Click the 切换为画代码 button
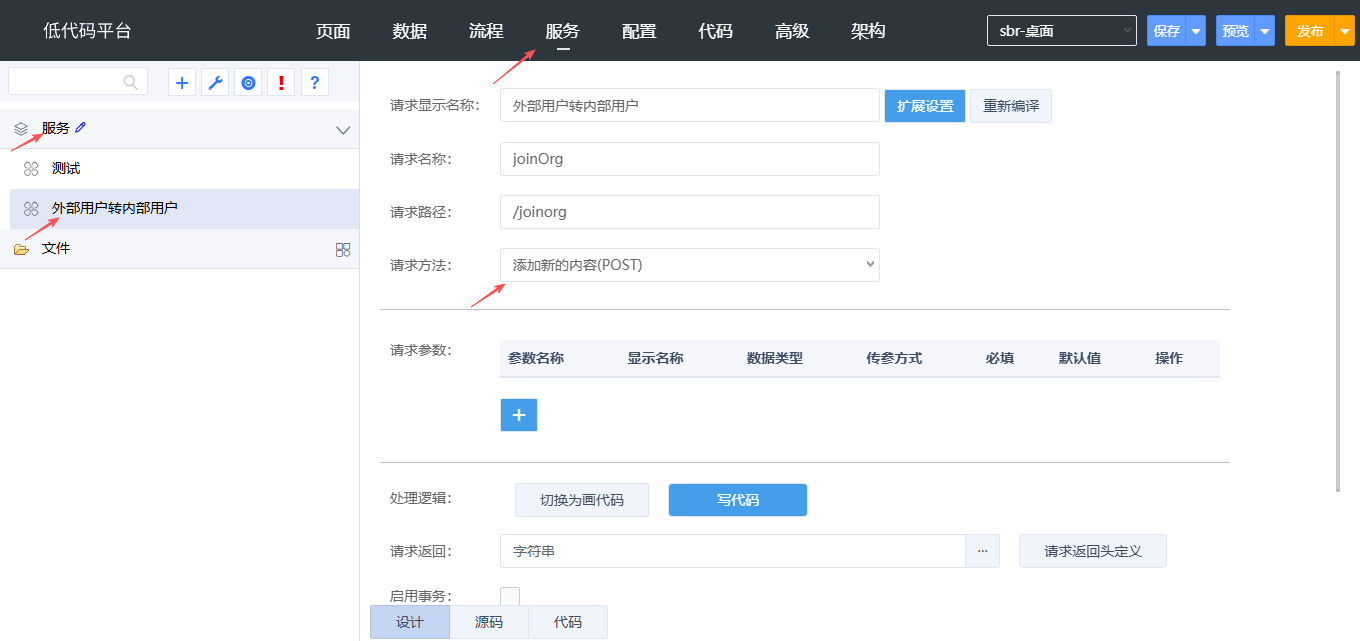 pyautogui.click(x=581, y=500)
